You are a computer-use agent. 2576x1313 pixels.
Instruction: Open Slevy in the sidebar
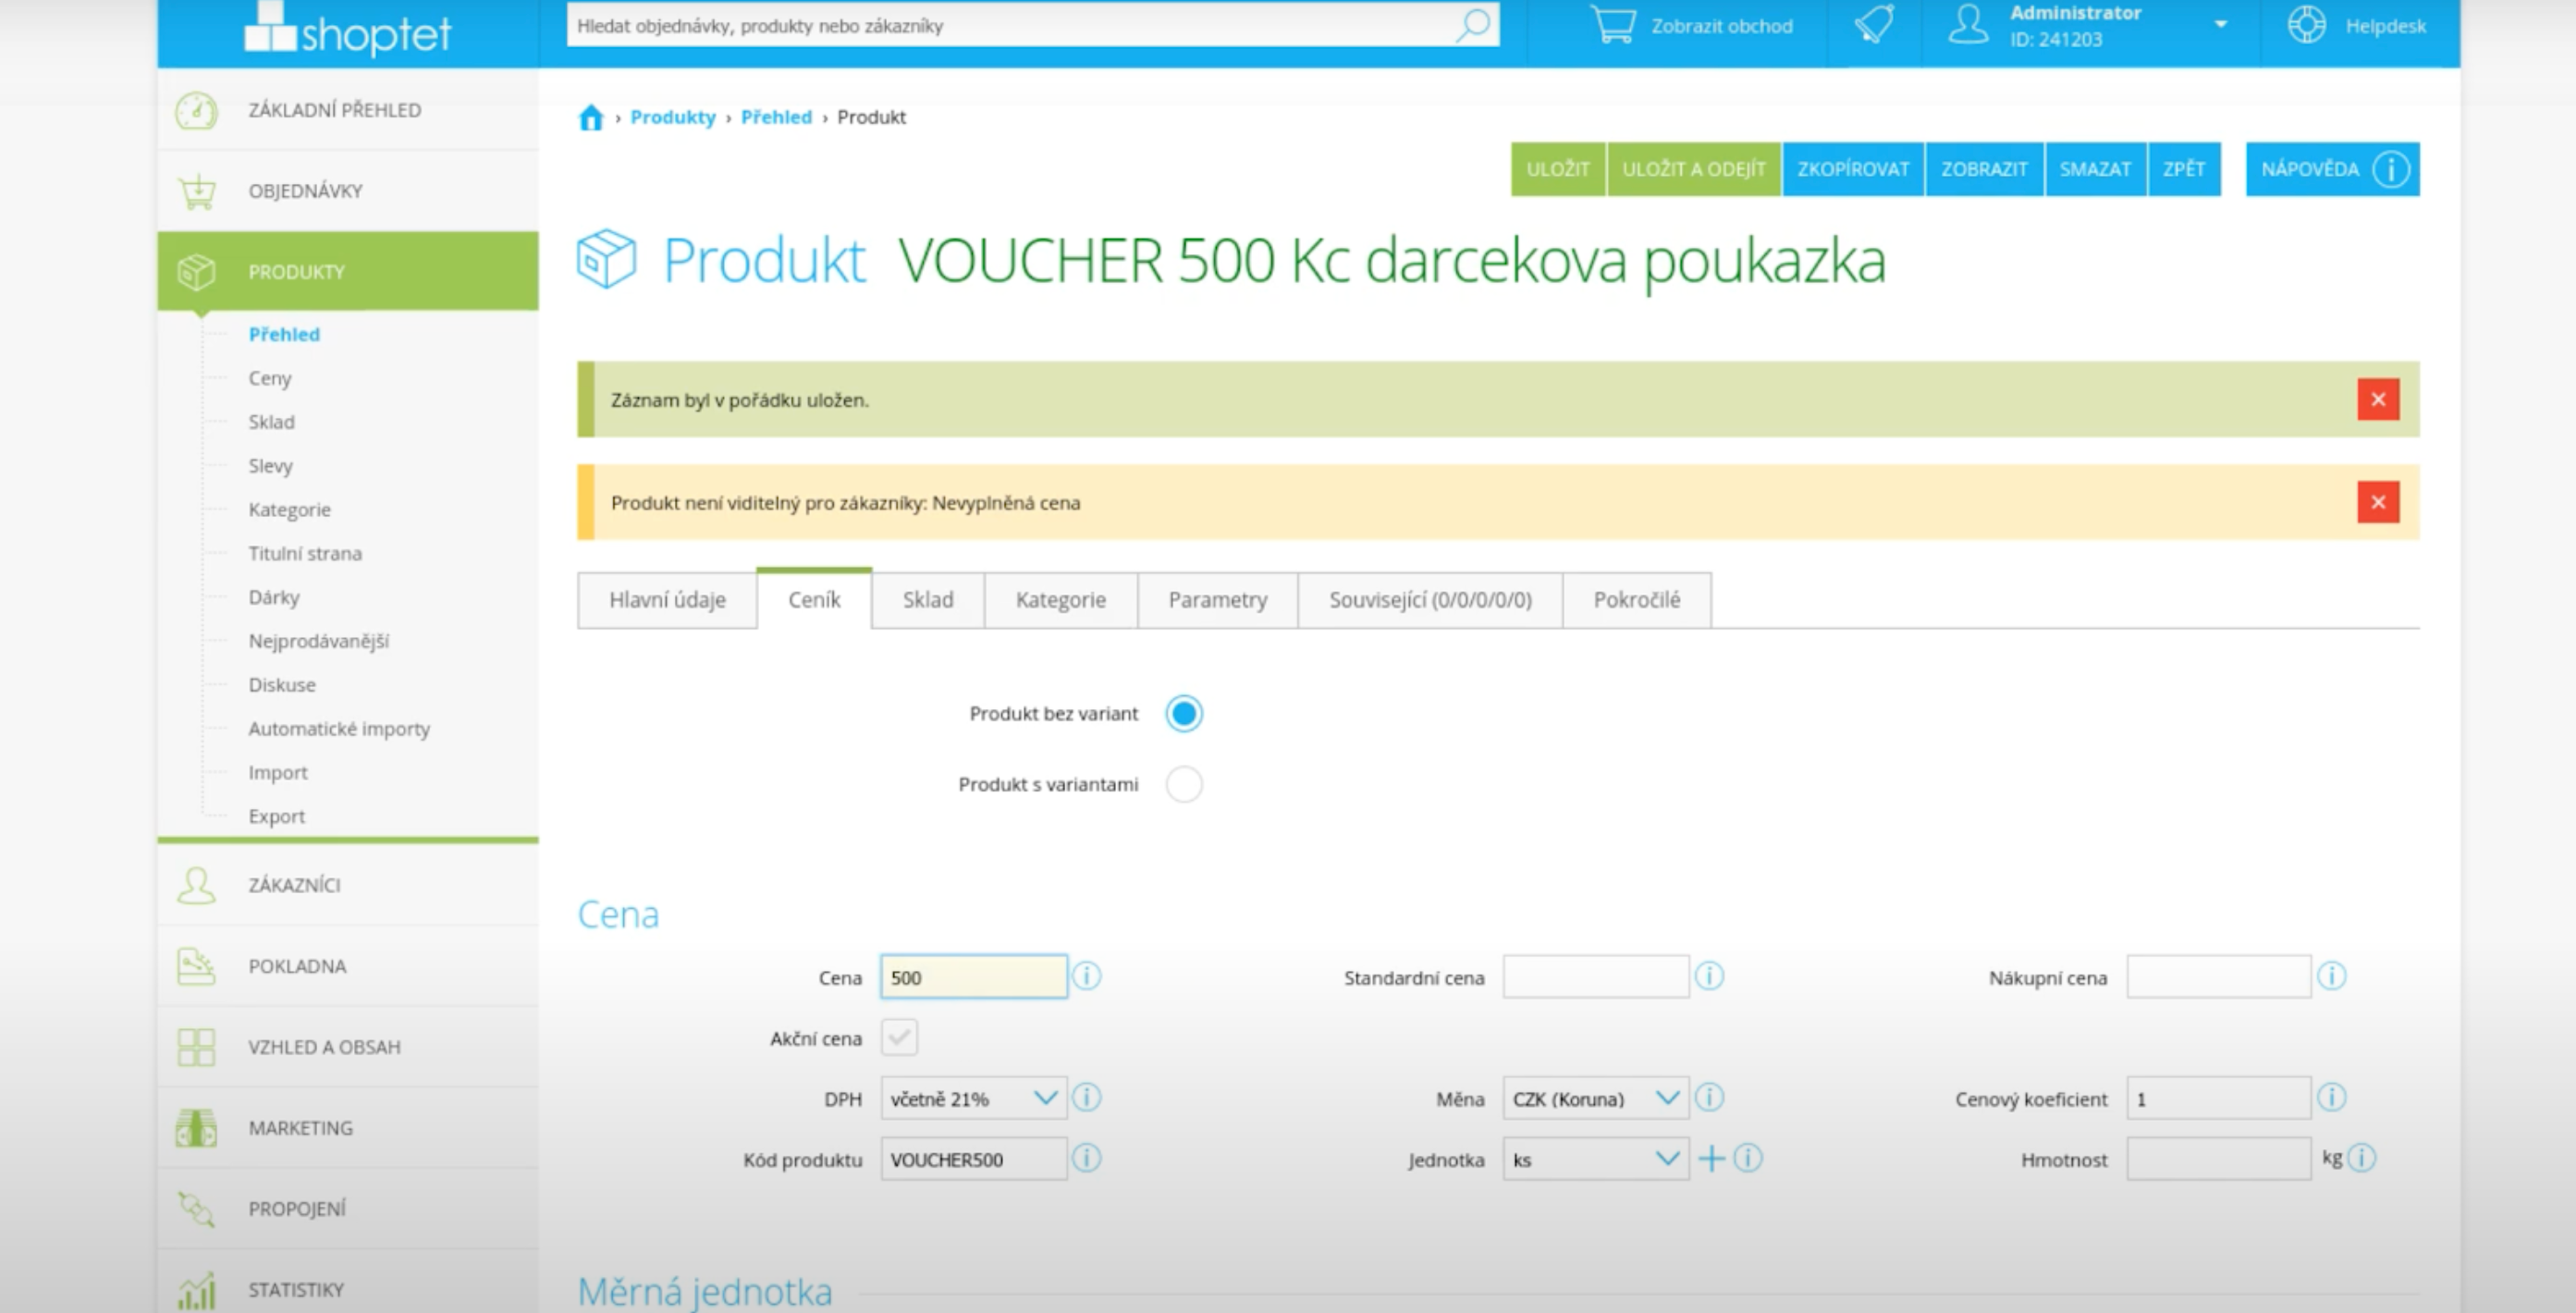click(x=270, y=466)
